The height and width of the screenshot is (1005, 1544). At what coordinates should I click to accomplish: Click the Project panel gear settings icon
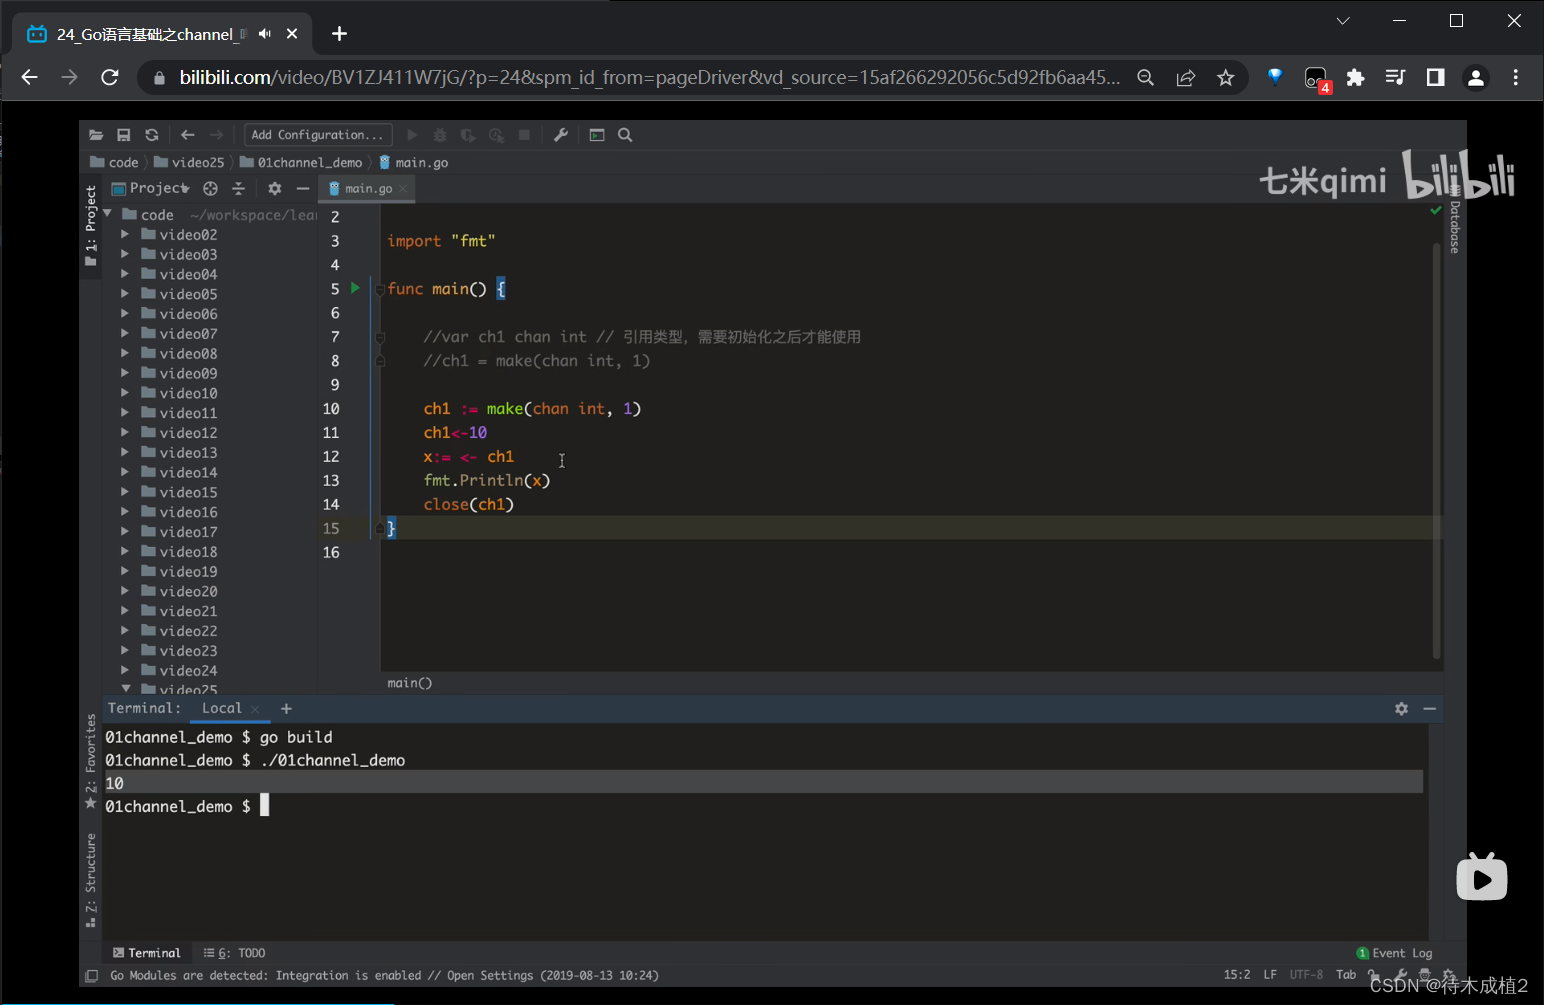275,188
